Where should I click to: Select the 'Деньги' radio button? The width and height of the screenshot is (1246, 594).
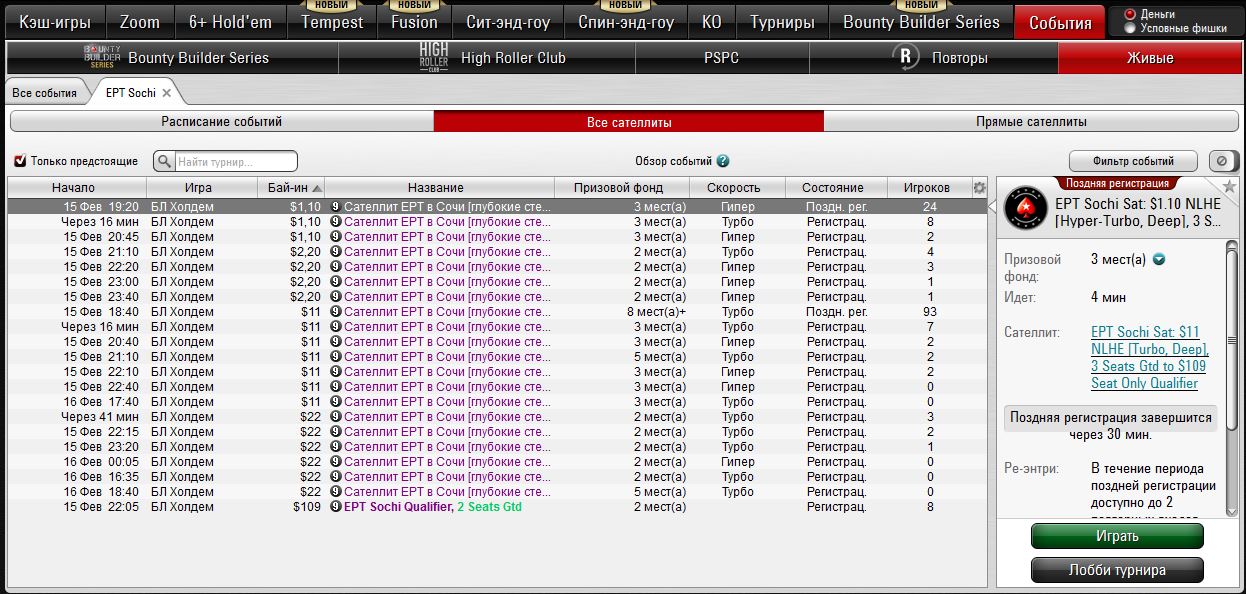pyautogui.click(x=1130, y=14)
